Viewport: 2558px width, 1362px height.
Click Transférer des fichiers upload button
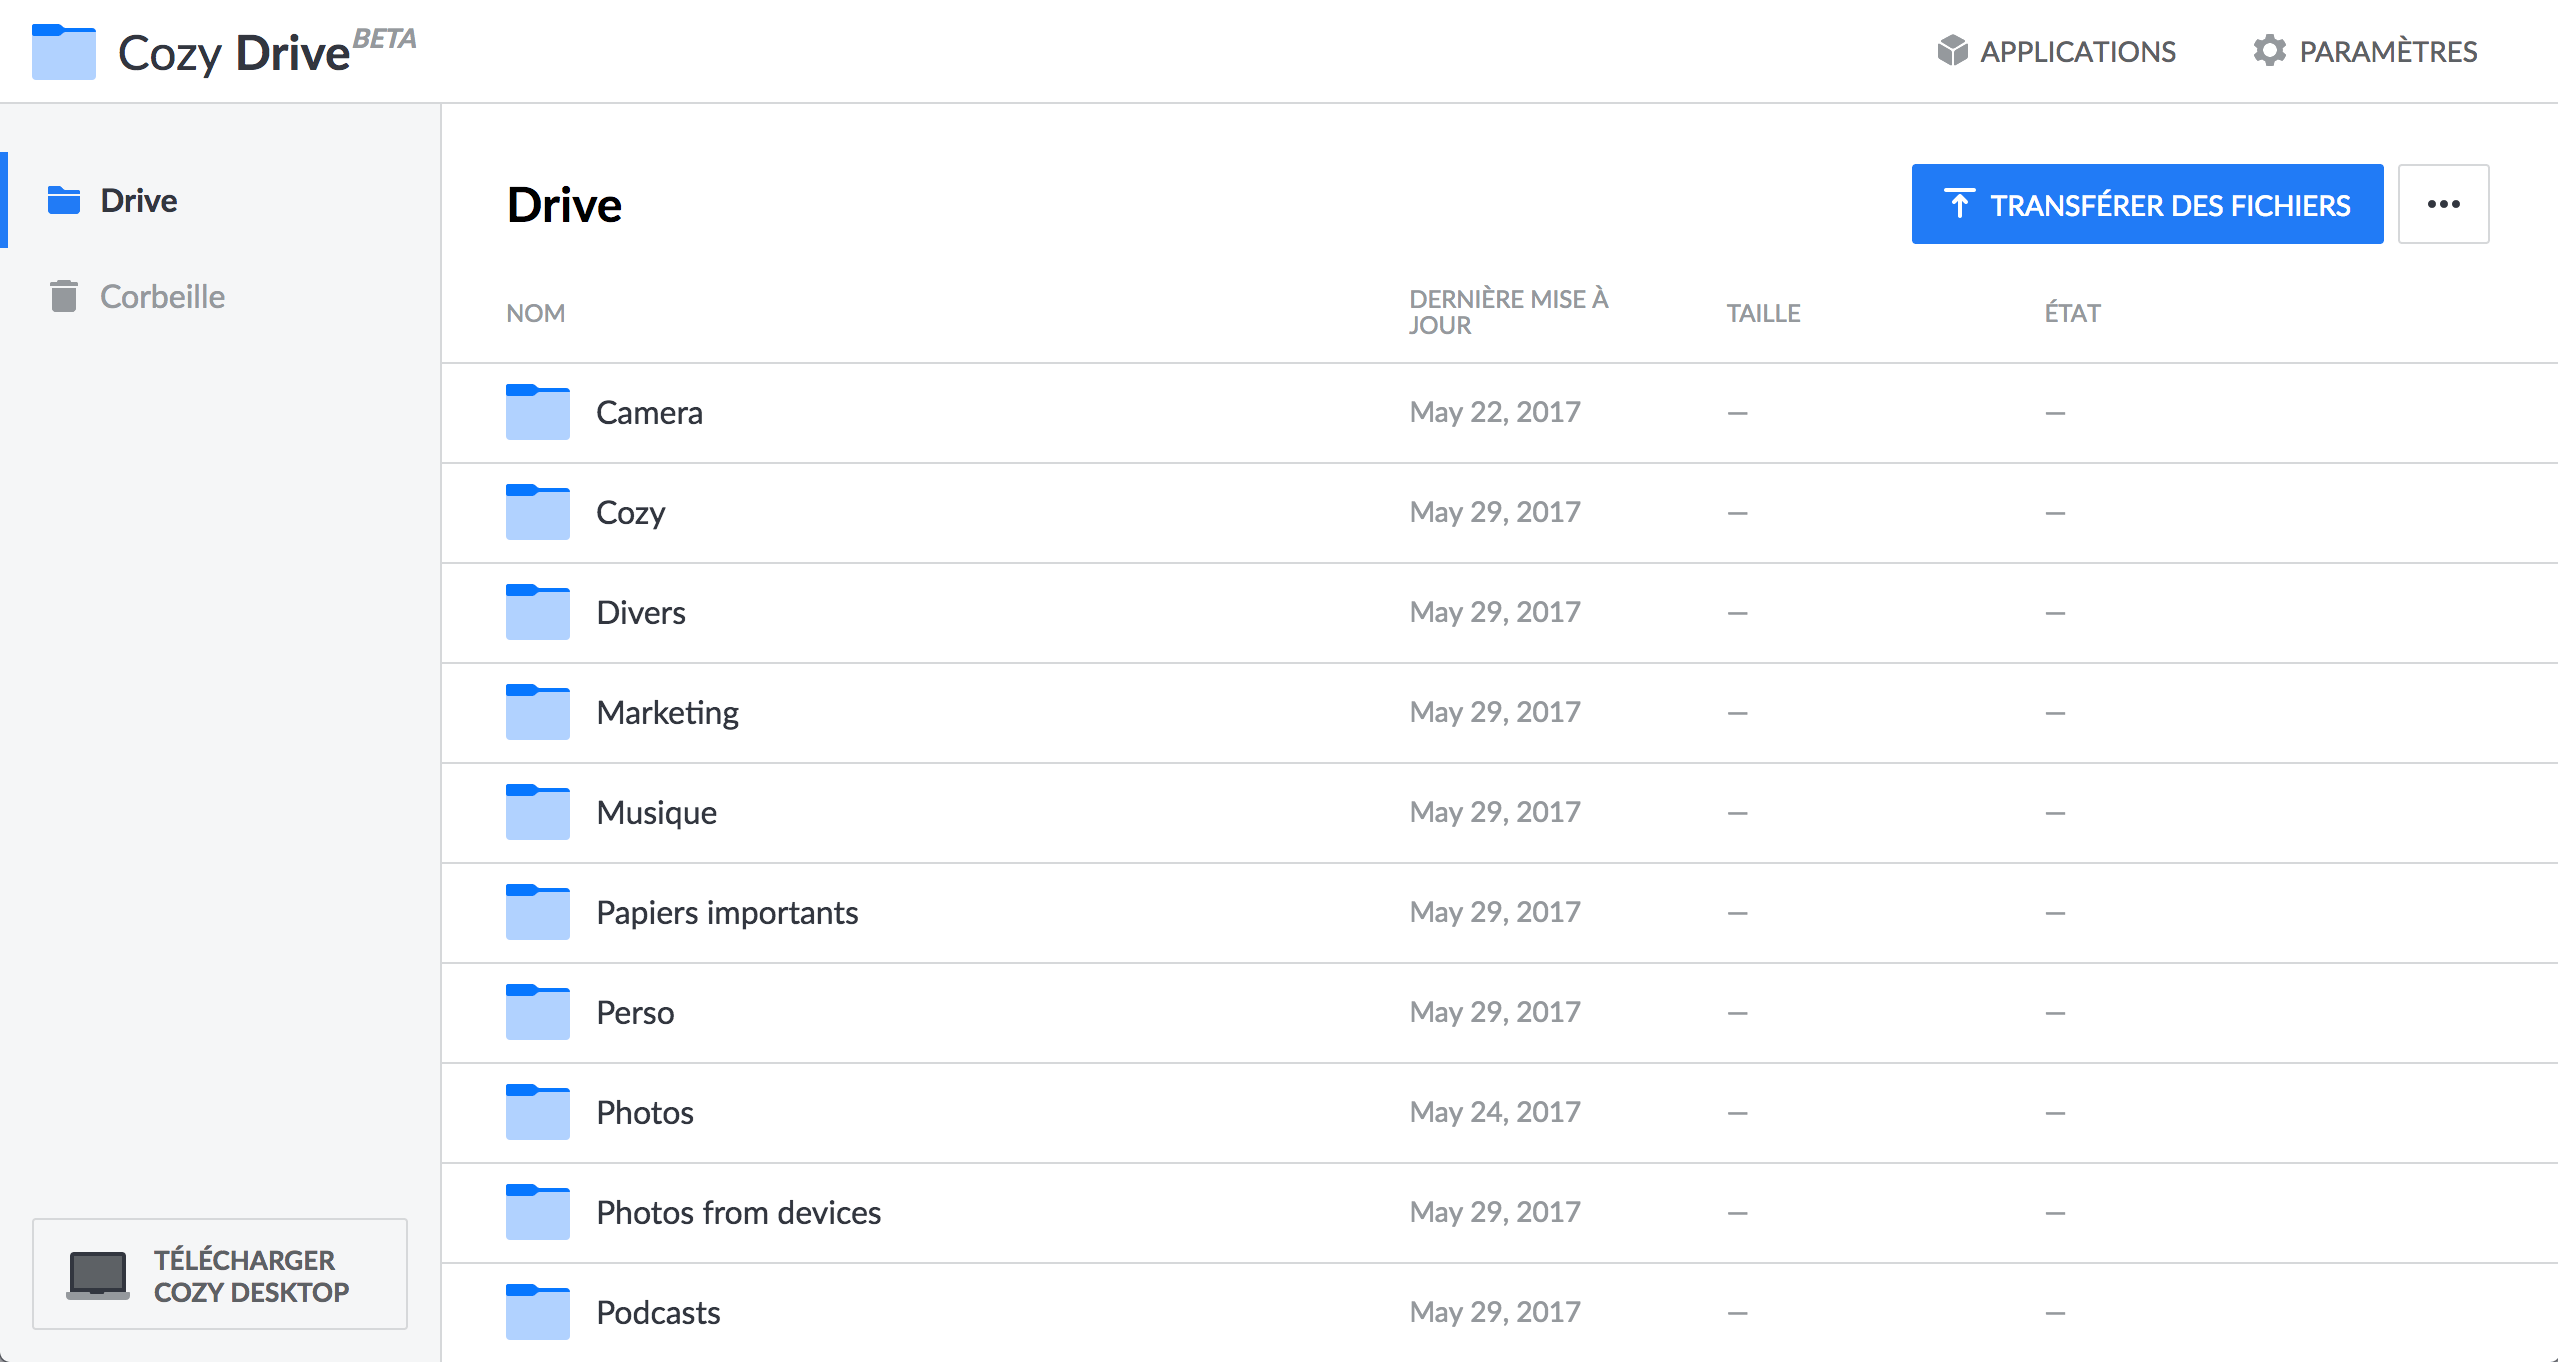(2146, 204)
